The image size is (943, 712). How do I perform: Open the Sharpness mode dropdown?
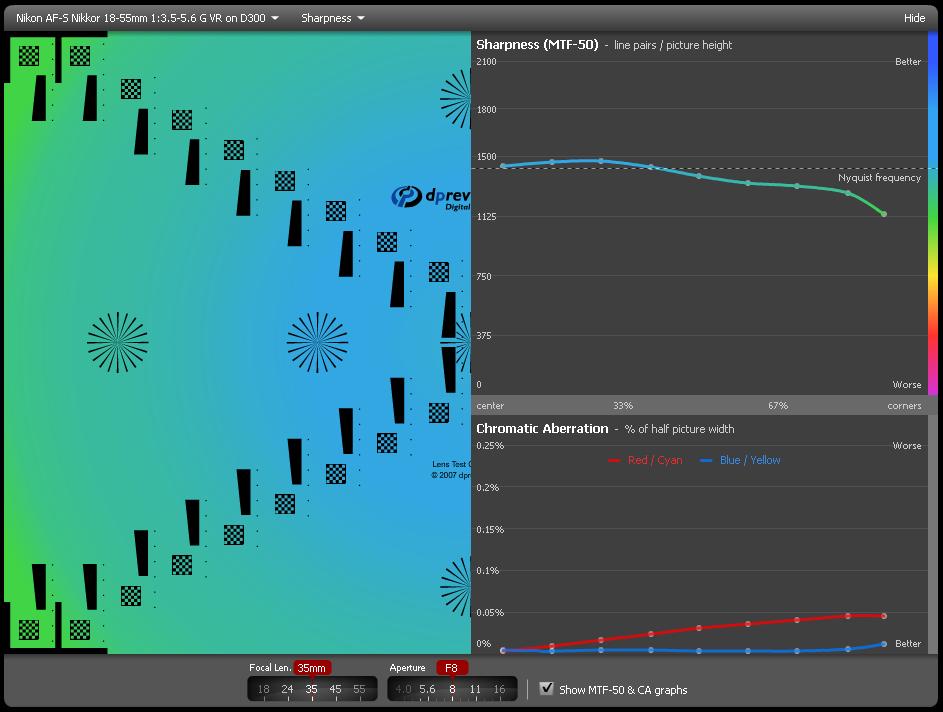click(333, 18)
